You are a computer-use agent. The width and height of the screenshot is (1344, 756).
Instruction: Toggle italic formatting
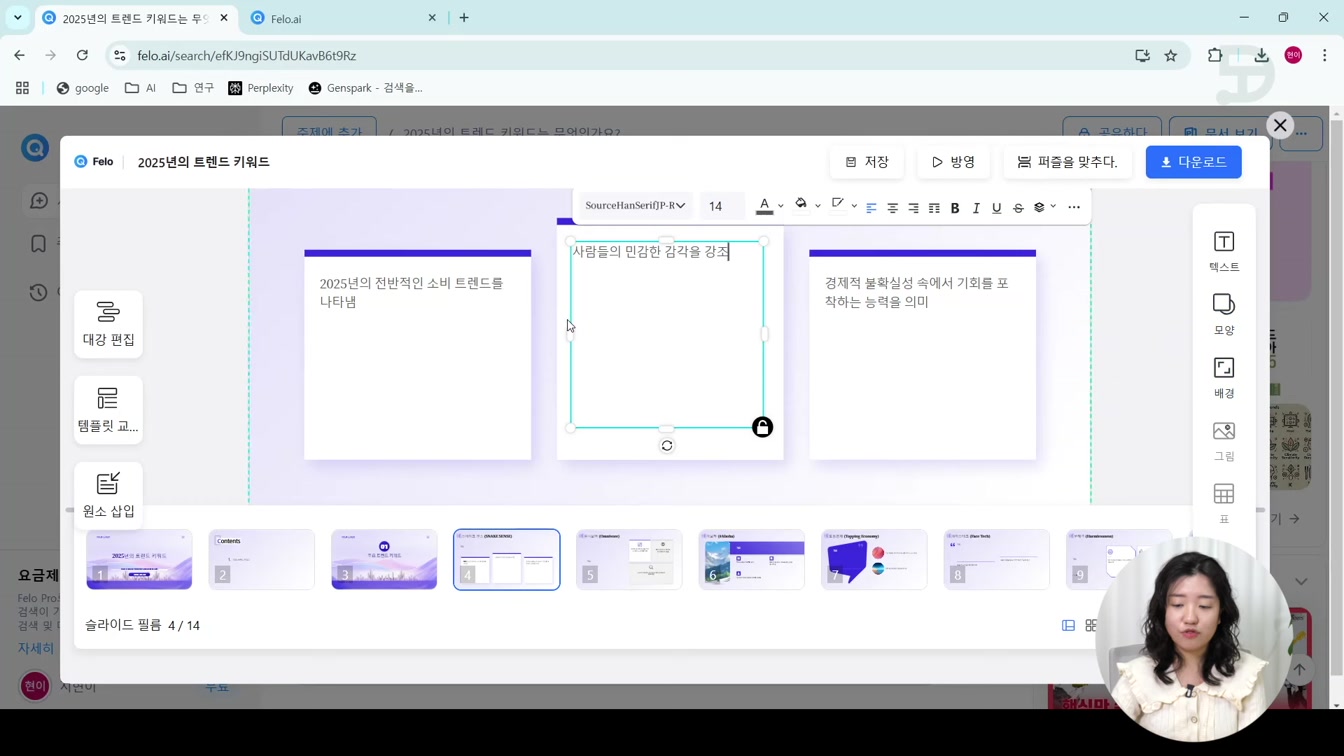pos(976,208)
